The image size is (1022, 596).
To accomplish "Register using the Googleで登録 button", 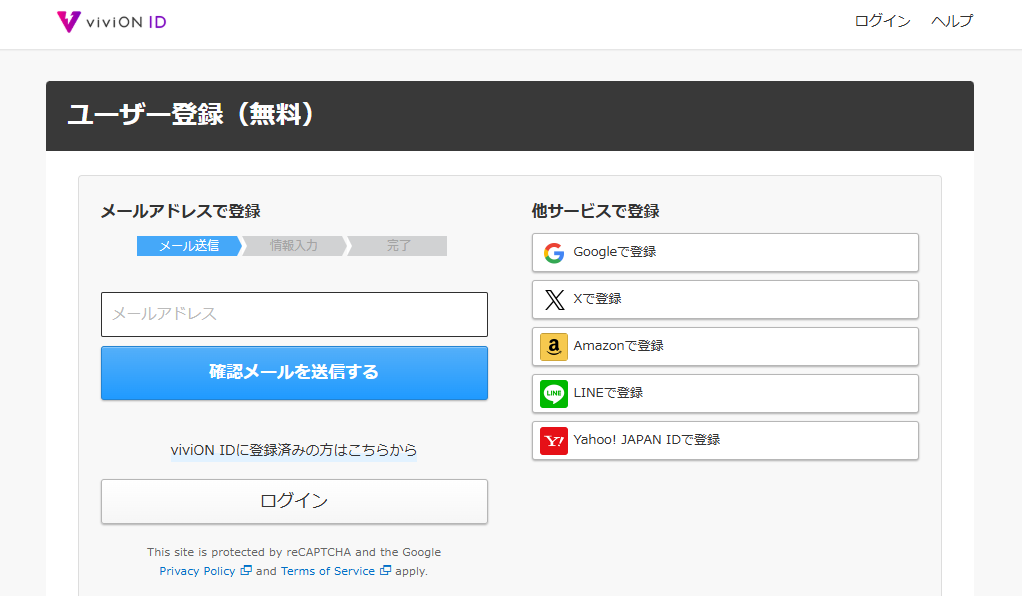I will click(x=725, y=253).
